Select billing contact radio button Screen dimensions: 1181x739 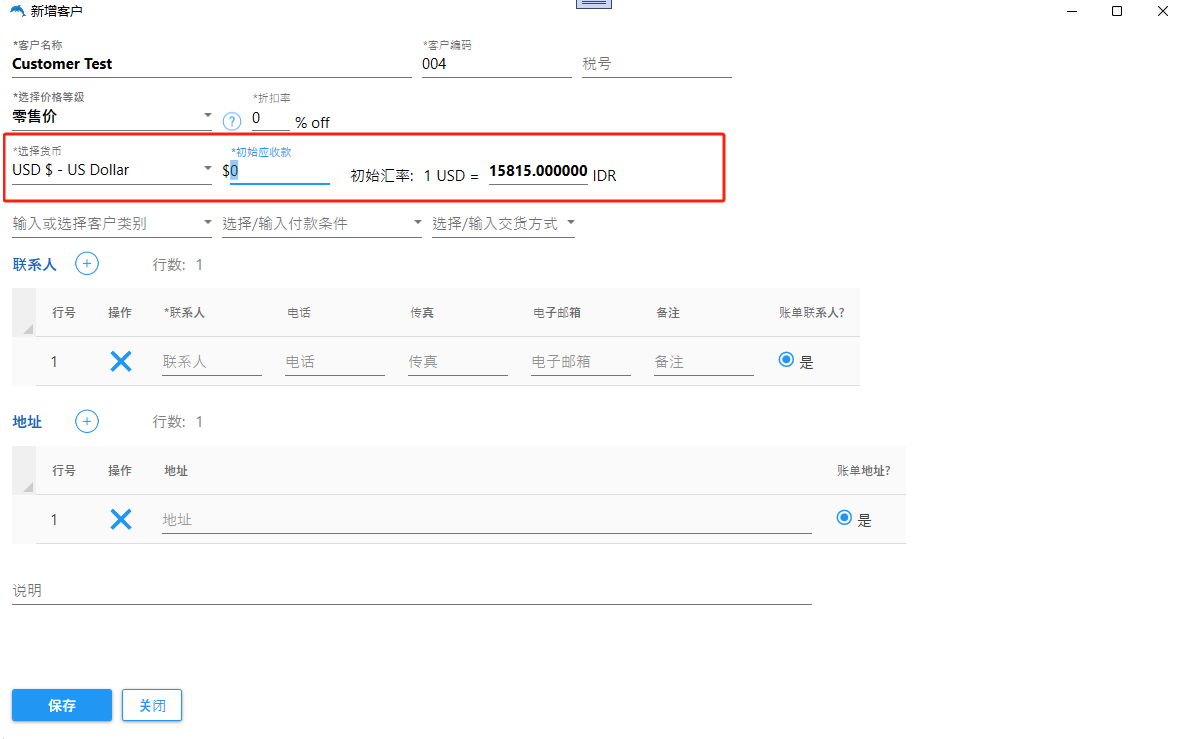786,360
